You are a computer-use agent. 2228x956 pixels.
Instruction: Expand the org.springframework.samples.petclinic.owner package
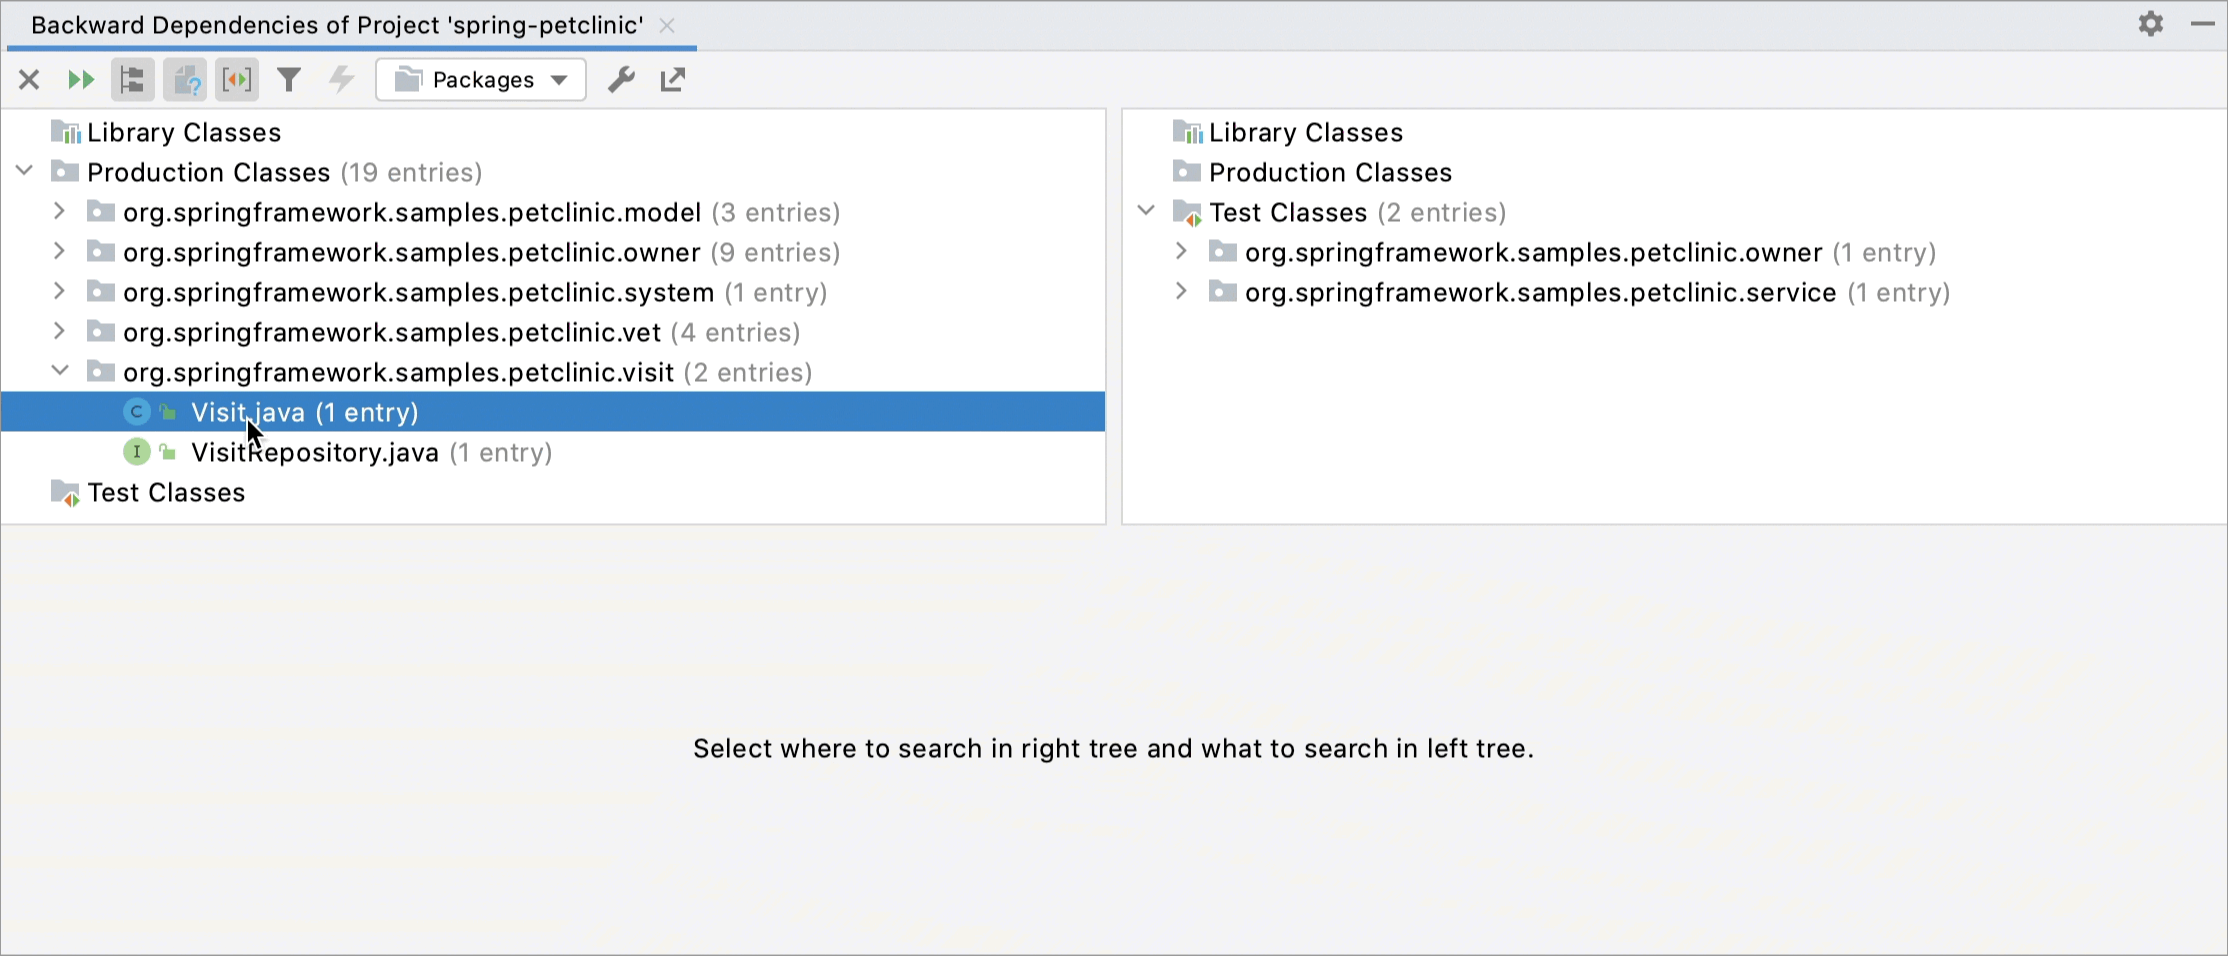(x=59, y=251)
